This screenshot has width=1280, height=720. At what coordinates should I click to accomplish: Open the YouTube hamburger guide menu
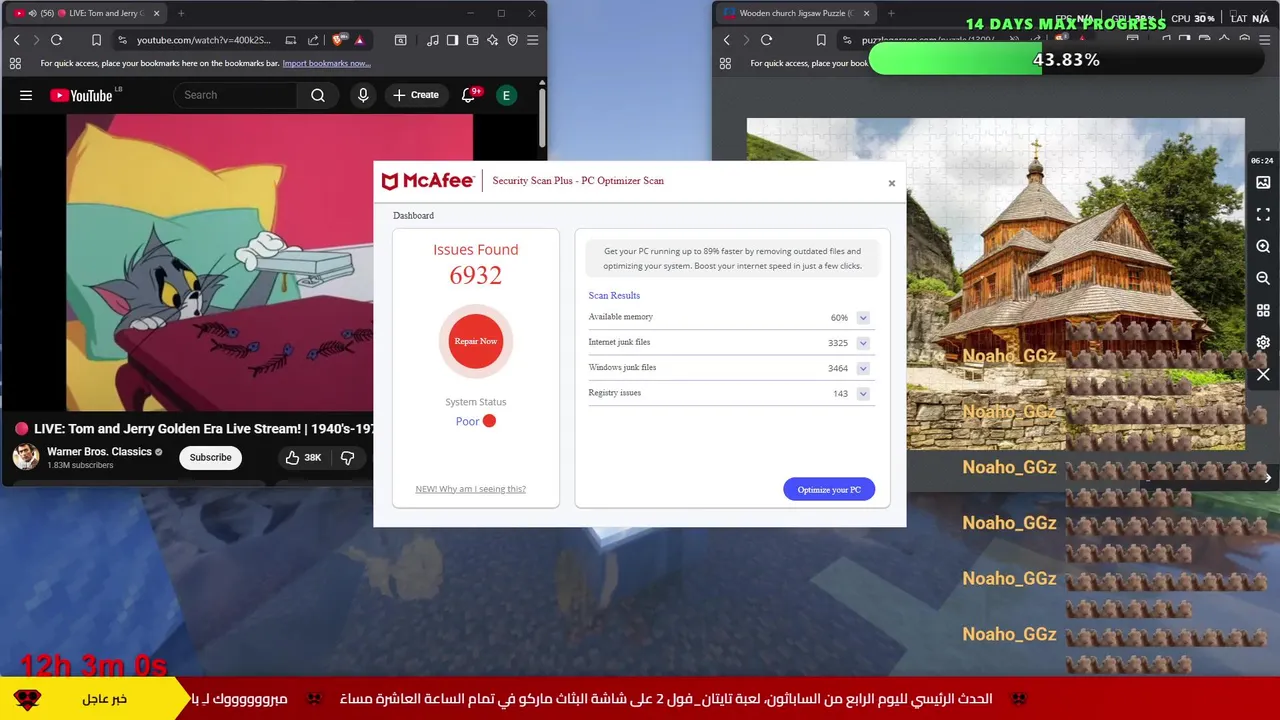(26, 95)
